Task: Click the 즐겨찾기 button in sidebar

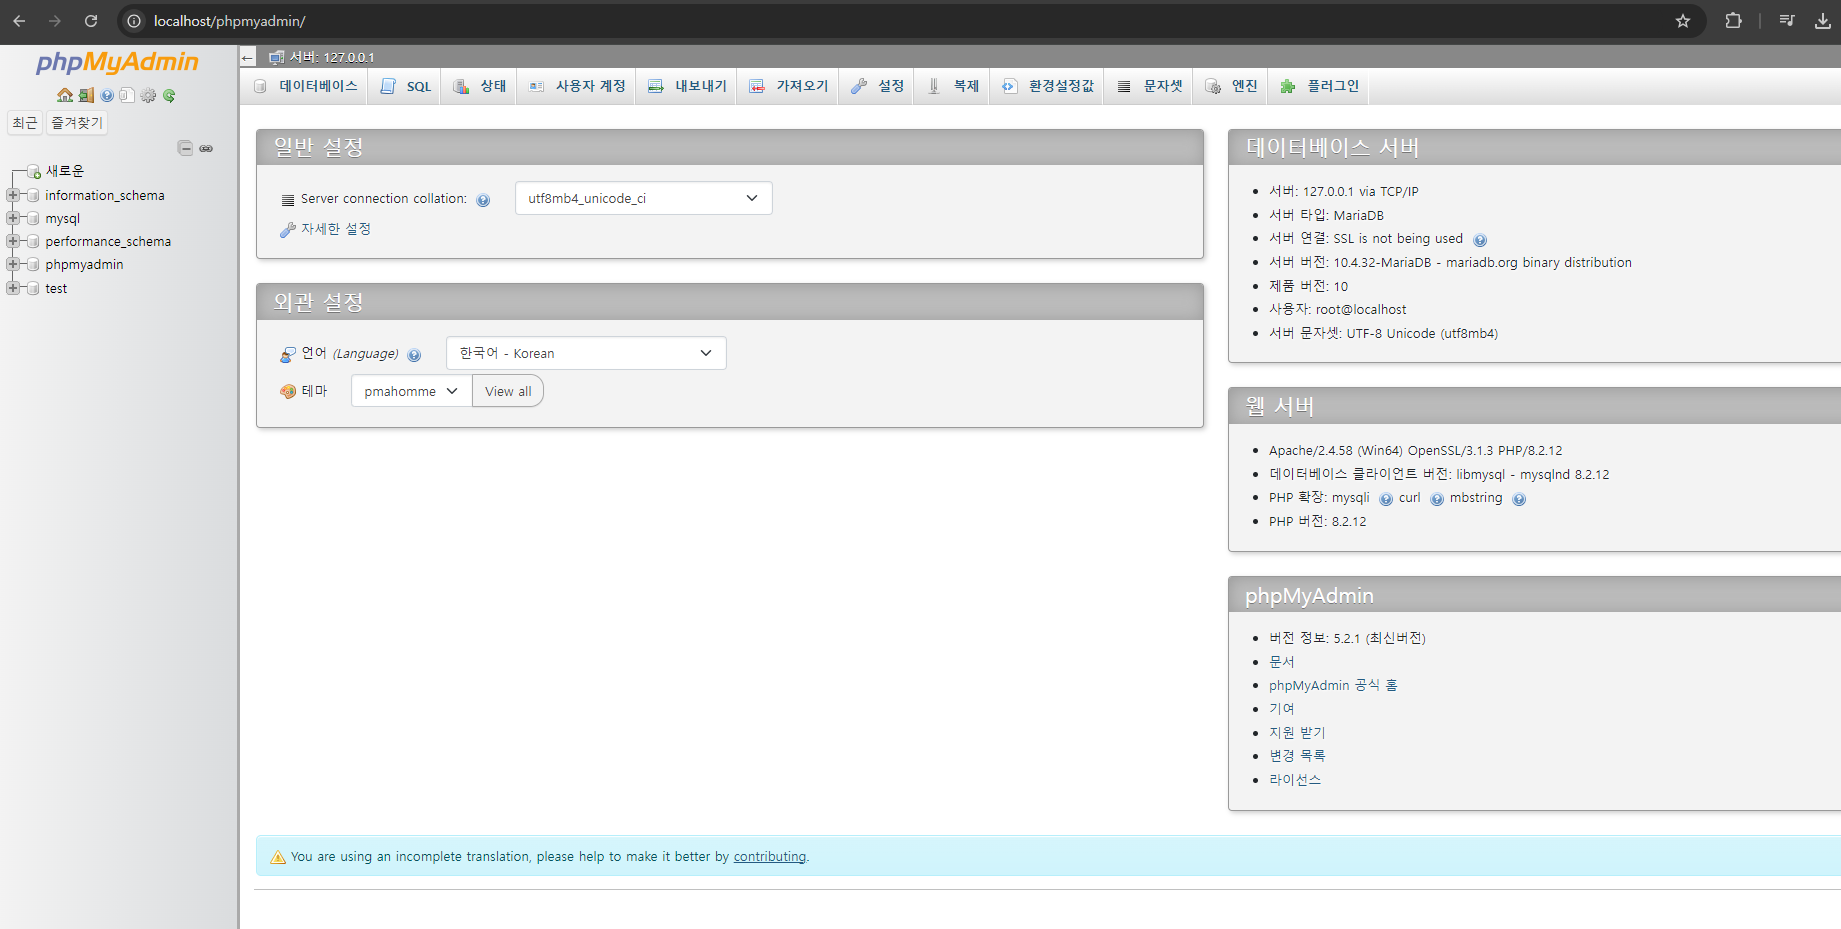Action: (x=77, y=123)
